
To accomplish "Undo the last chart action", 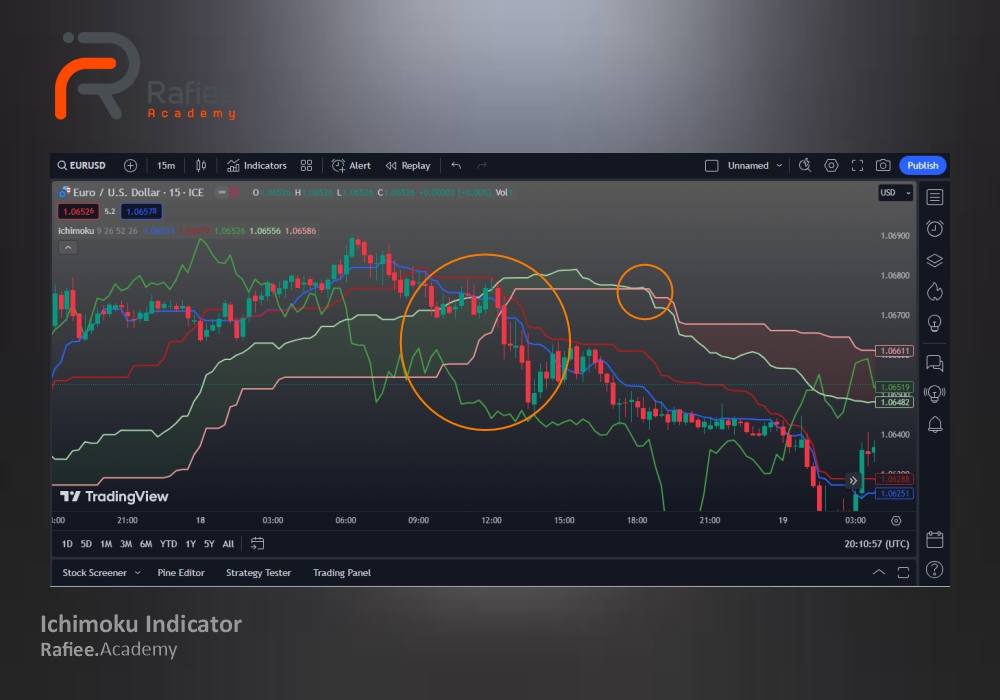I will pos(456,166).
